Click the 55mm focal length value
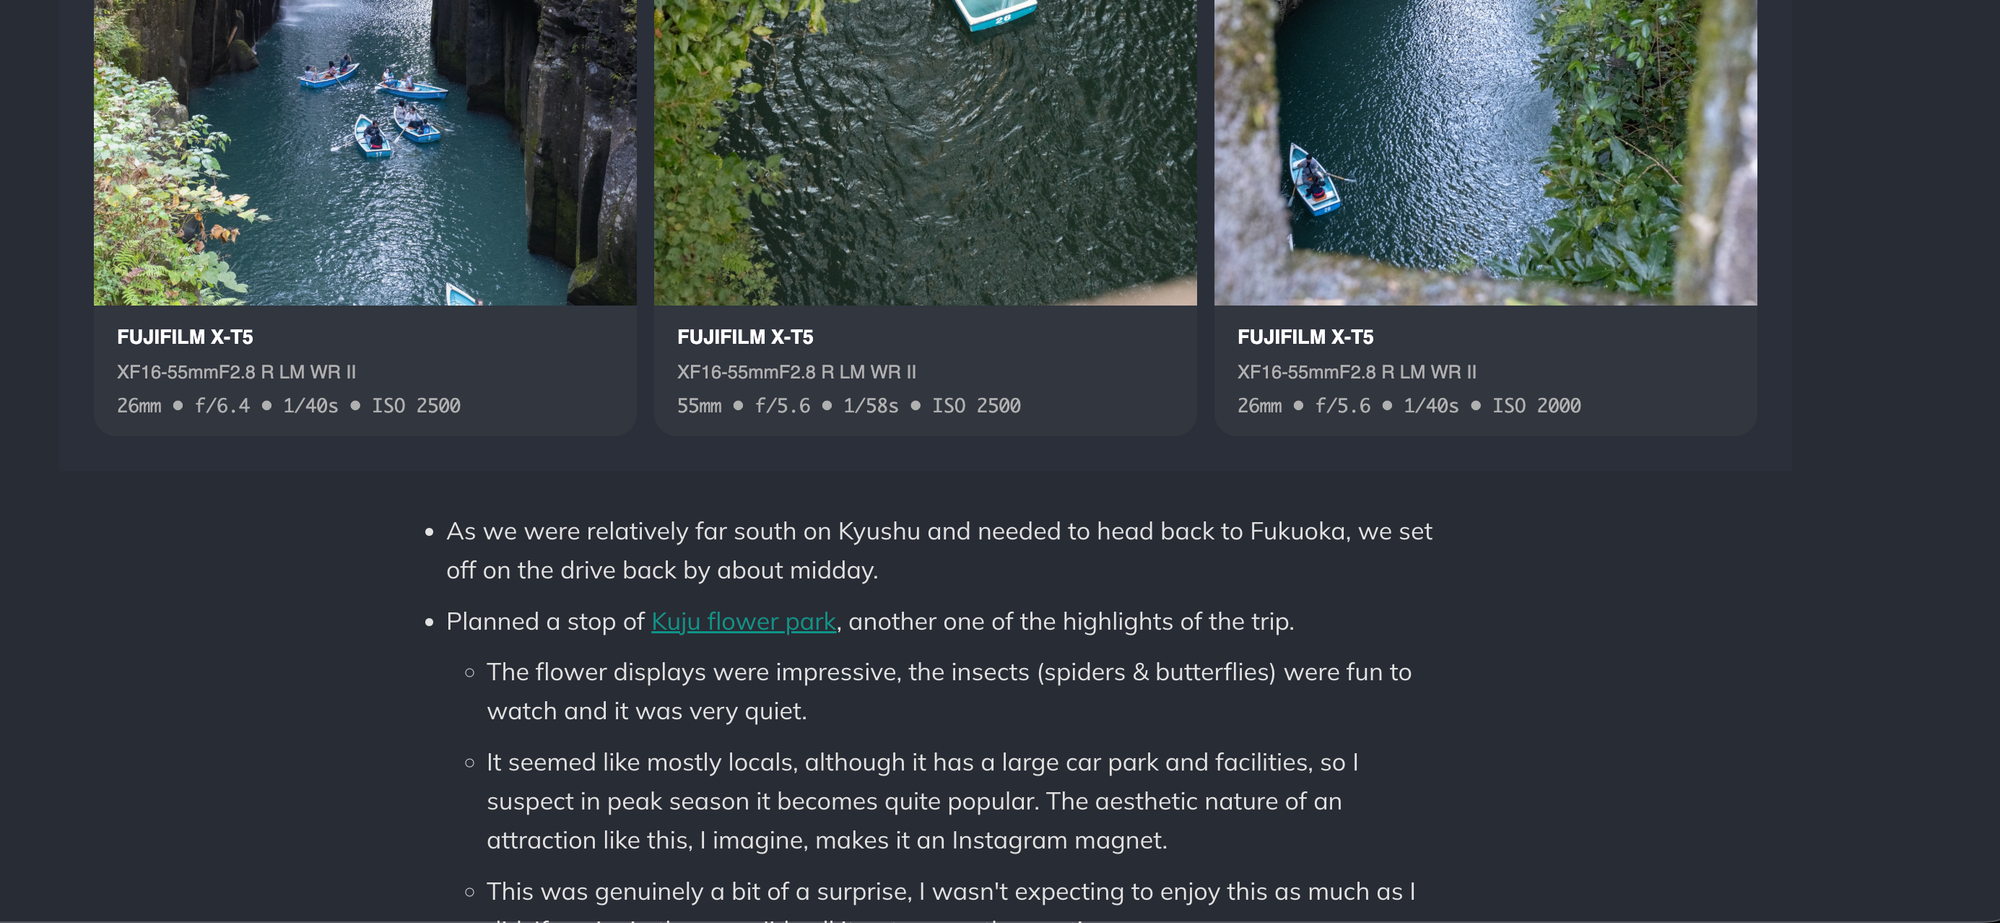2000x923 pixels. [699, 406]
